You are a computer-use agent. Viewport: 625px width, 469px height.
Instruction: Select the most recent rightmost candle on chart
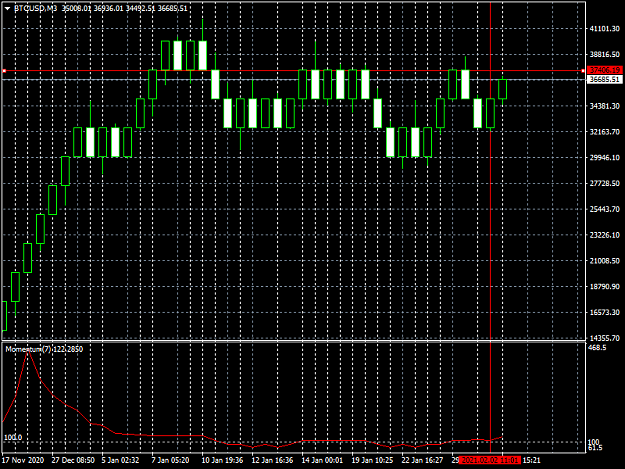point(502,89)
